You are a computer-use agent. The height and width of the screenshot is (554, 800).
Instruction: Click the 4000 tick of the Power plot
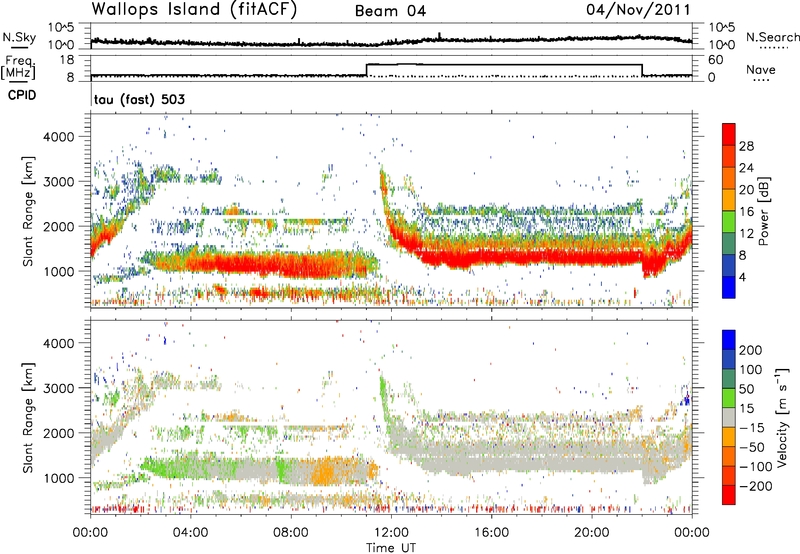point(58,137)
